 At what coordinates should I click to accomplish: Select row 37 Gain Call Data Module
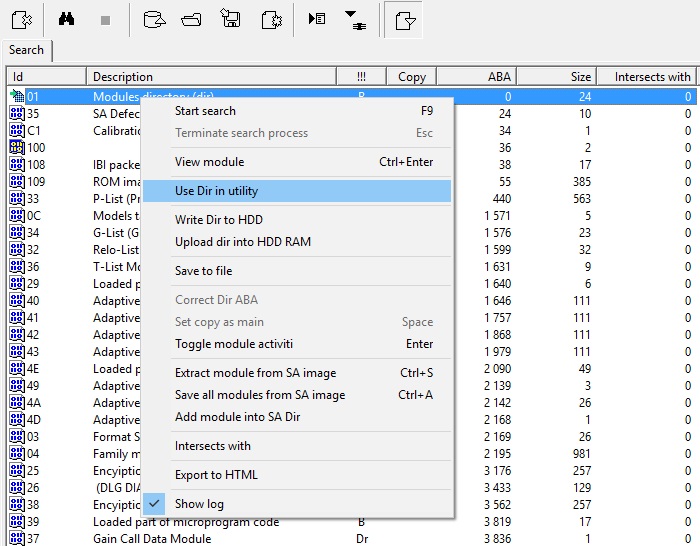[x=151, y=539]
